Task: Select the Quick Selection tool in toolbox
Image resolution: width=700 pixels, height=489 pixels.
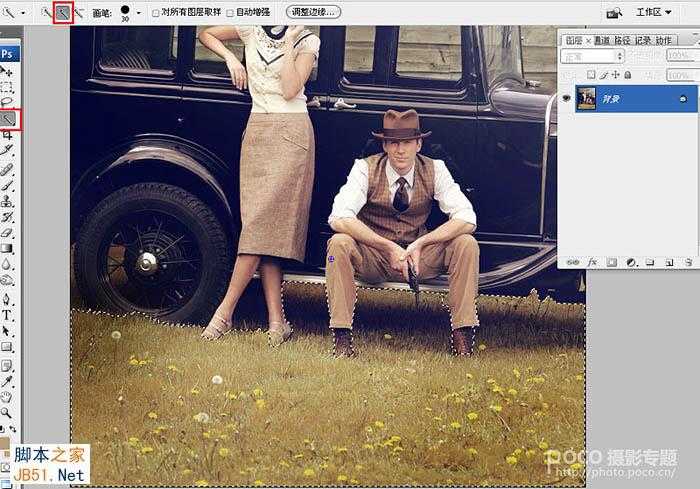Action: [8, 119]
